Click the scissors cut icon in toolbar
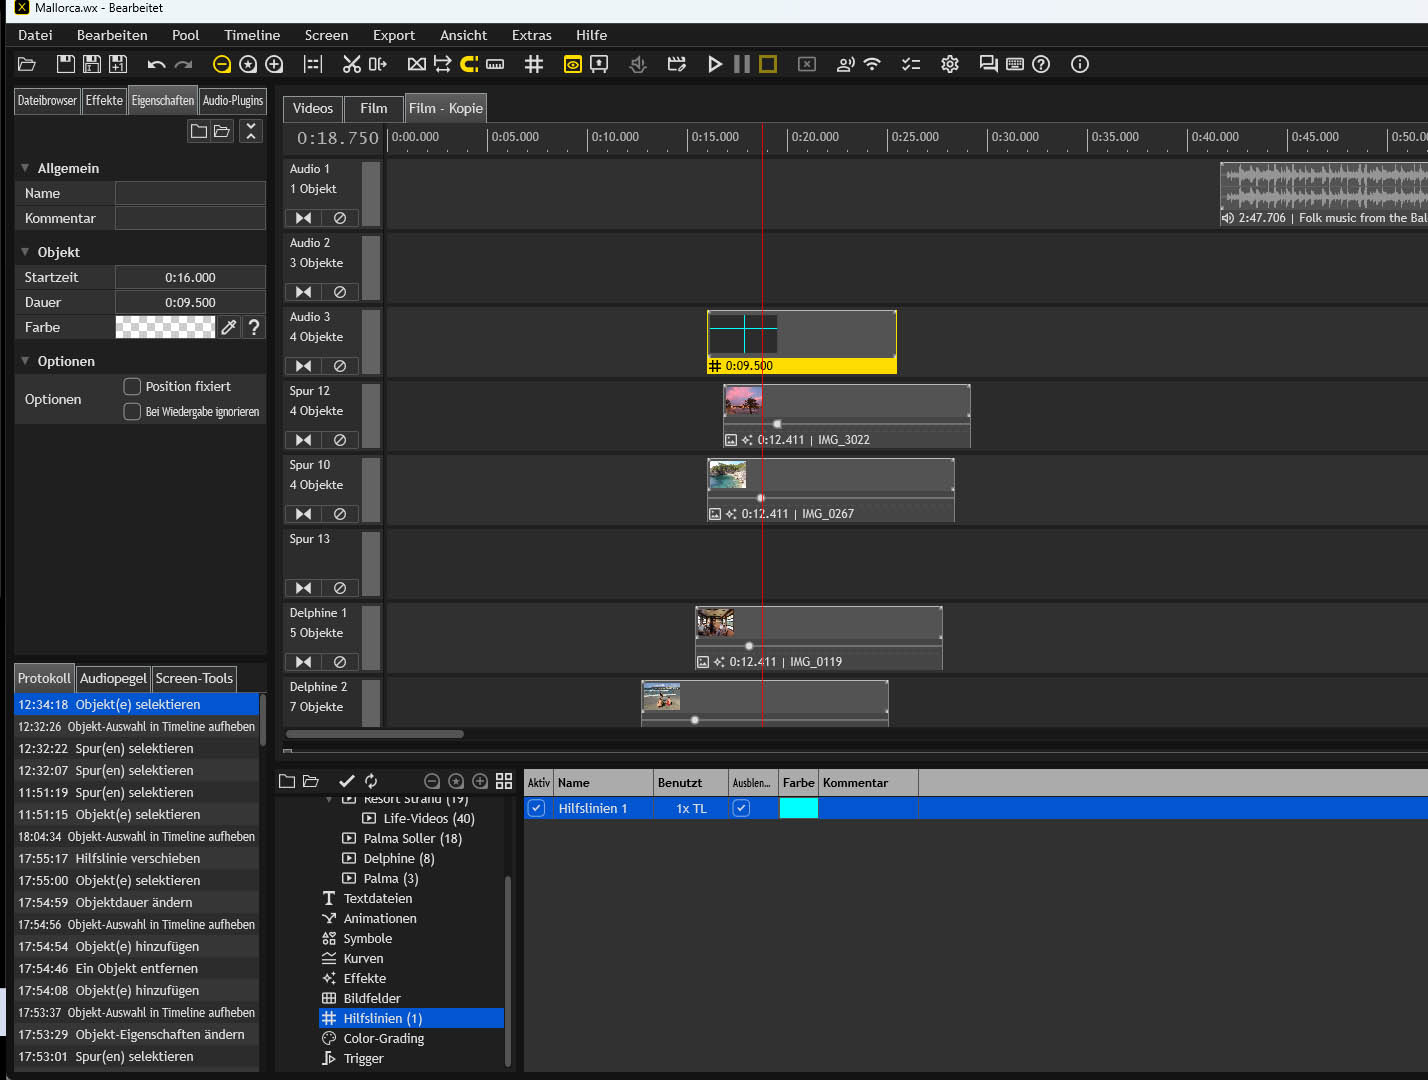 351,64
